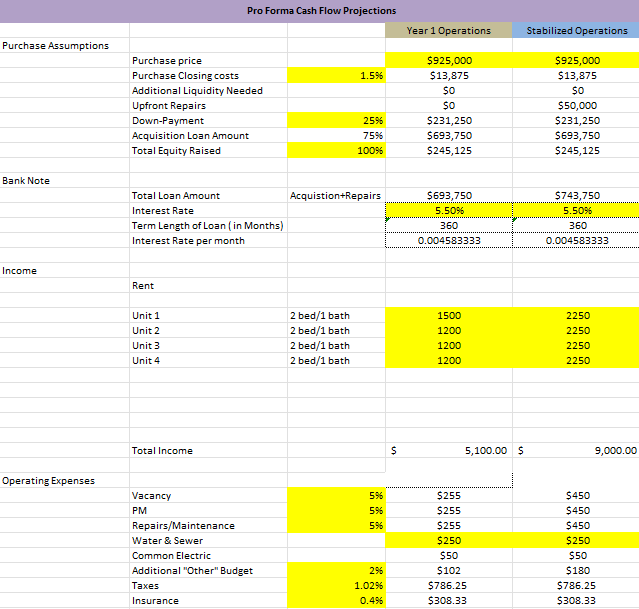The width and height of the screenshot is (639, 609).
Task: Select the Income section label
Action: pos(19,271)
